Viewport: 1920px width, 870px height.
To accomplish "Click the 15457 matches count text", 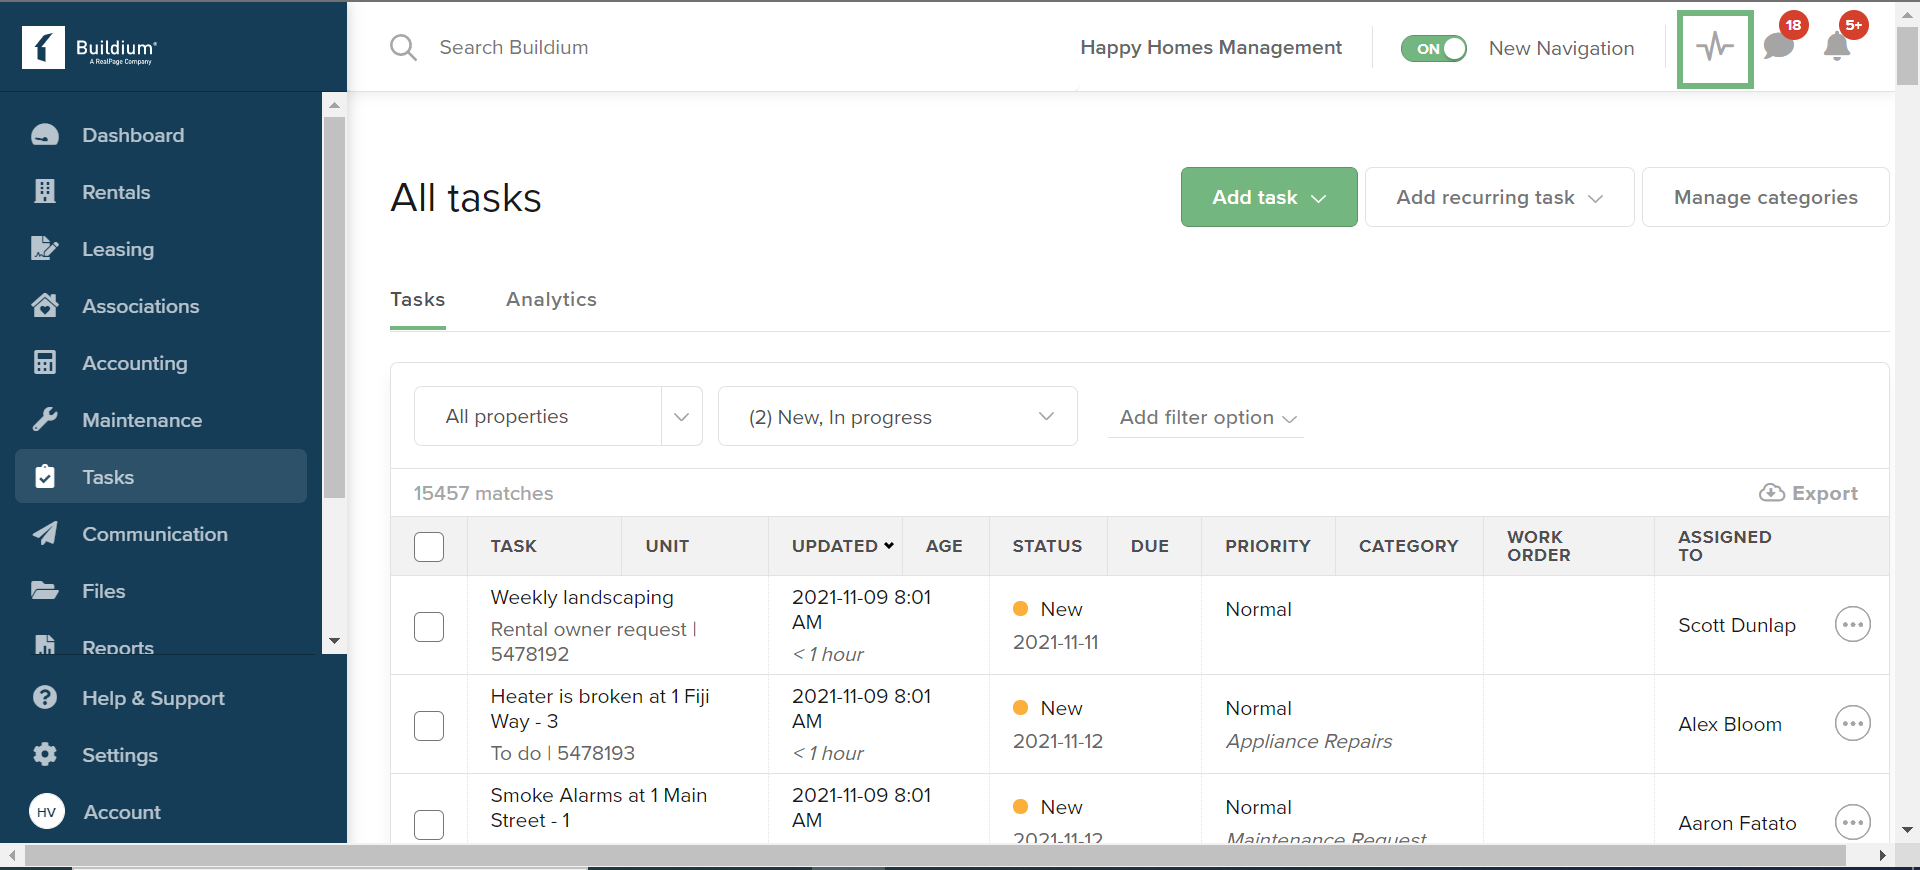I will pos(483,493).
